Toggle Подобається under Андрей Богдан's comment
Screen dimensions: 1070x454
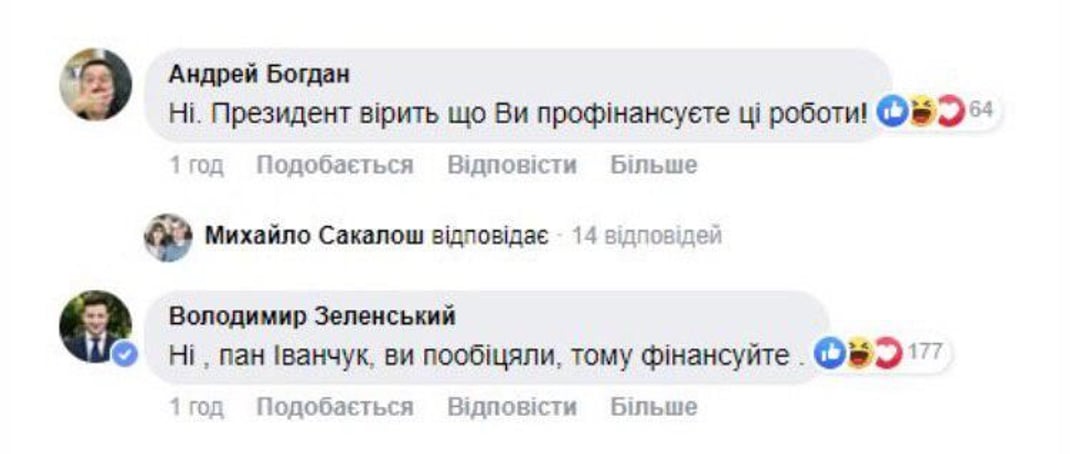(x=334, y=165)
